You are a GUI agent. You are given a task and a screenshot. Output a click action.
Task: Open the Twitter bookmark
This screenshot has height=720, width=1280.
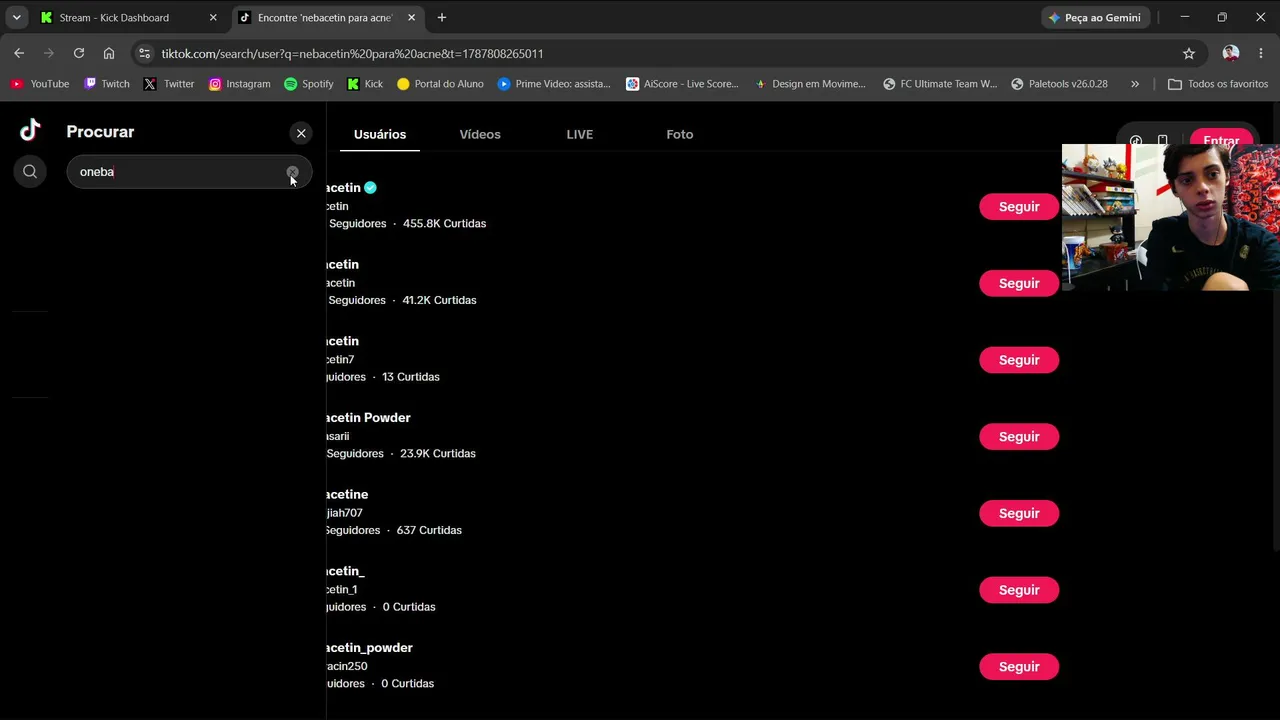(x=169, y=84)
